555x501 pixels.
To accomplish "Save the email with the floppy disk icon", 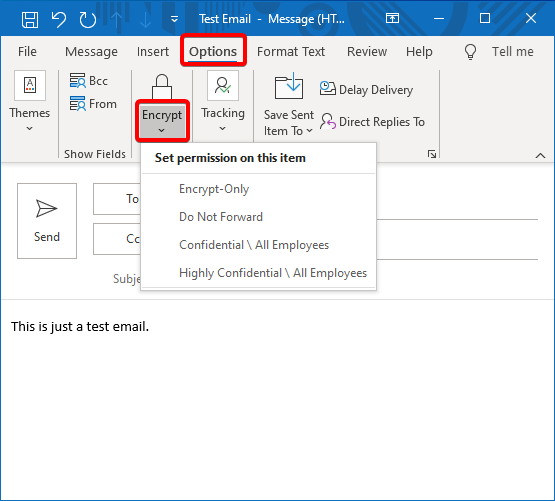I will pos(30,19).
